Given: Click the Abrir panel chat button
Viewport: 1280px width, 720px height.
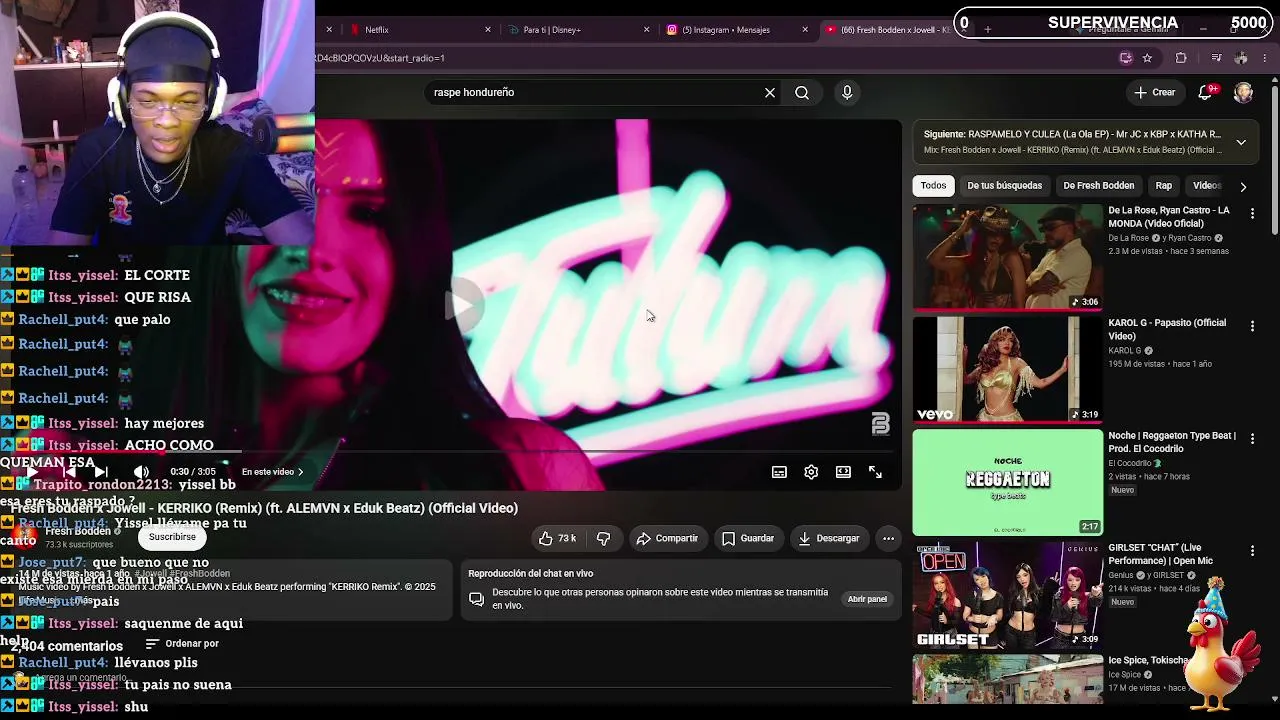Looking at the screenshot, I should click(867, 599).
